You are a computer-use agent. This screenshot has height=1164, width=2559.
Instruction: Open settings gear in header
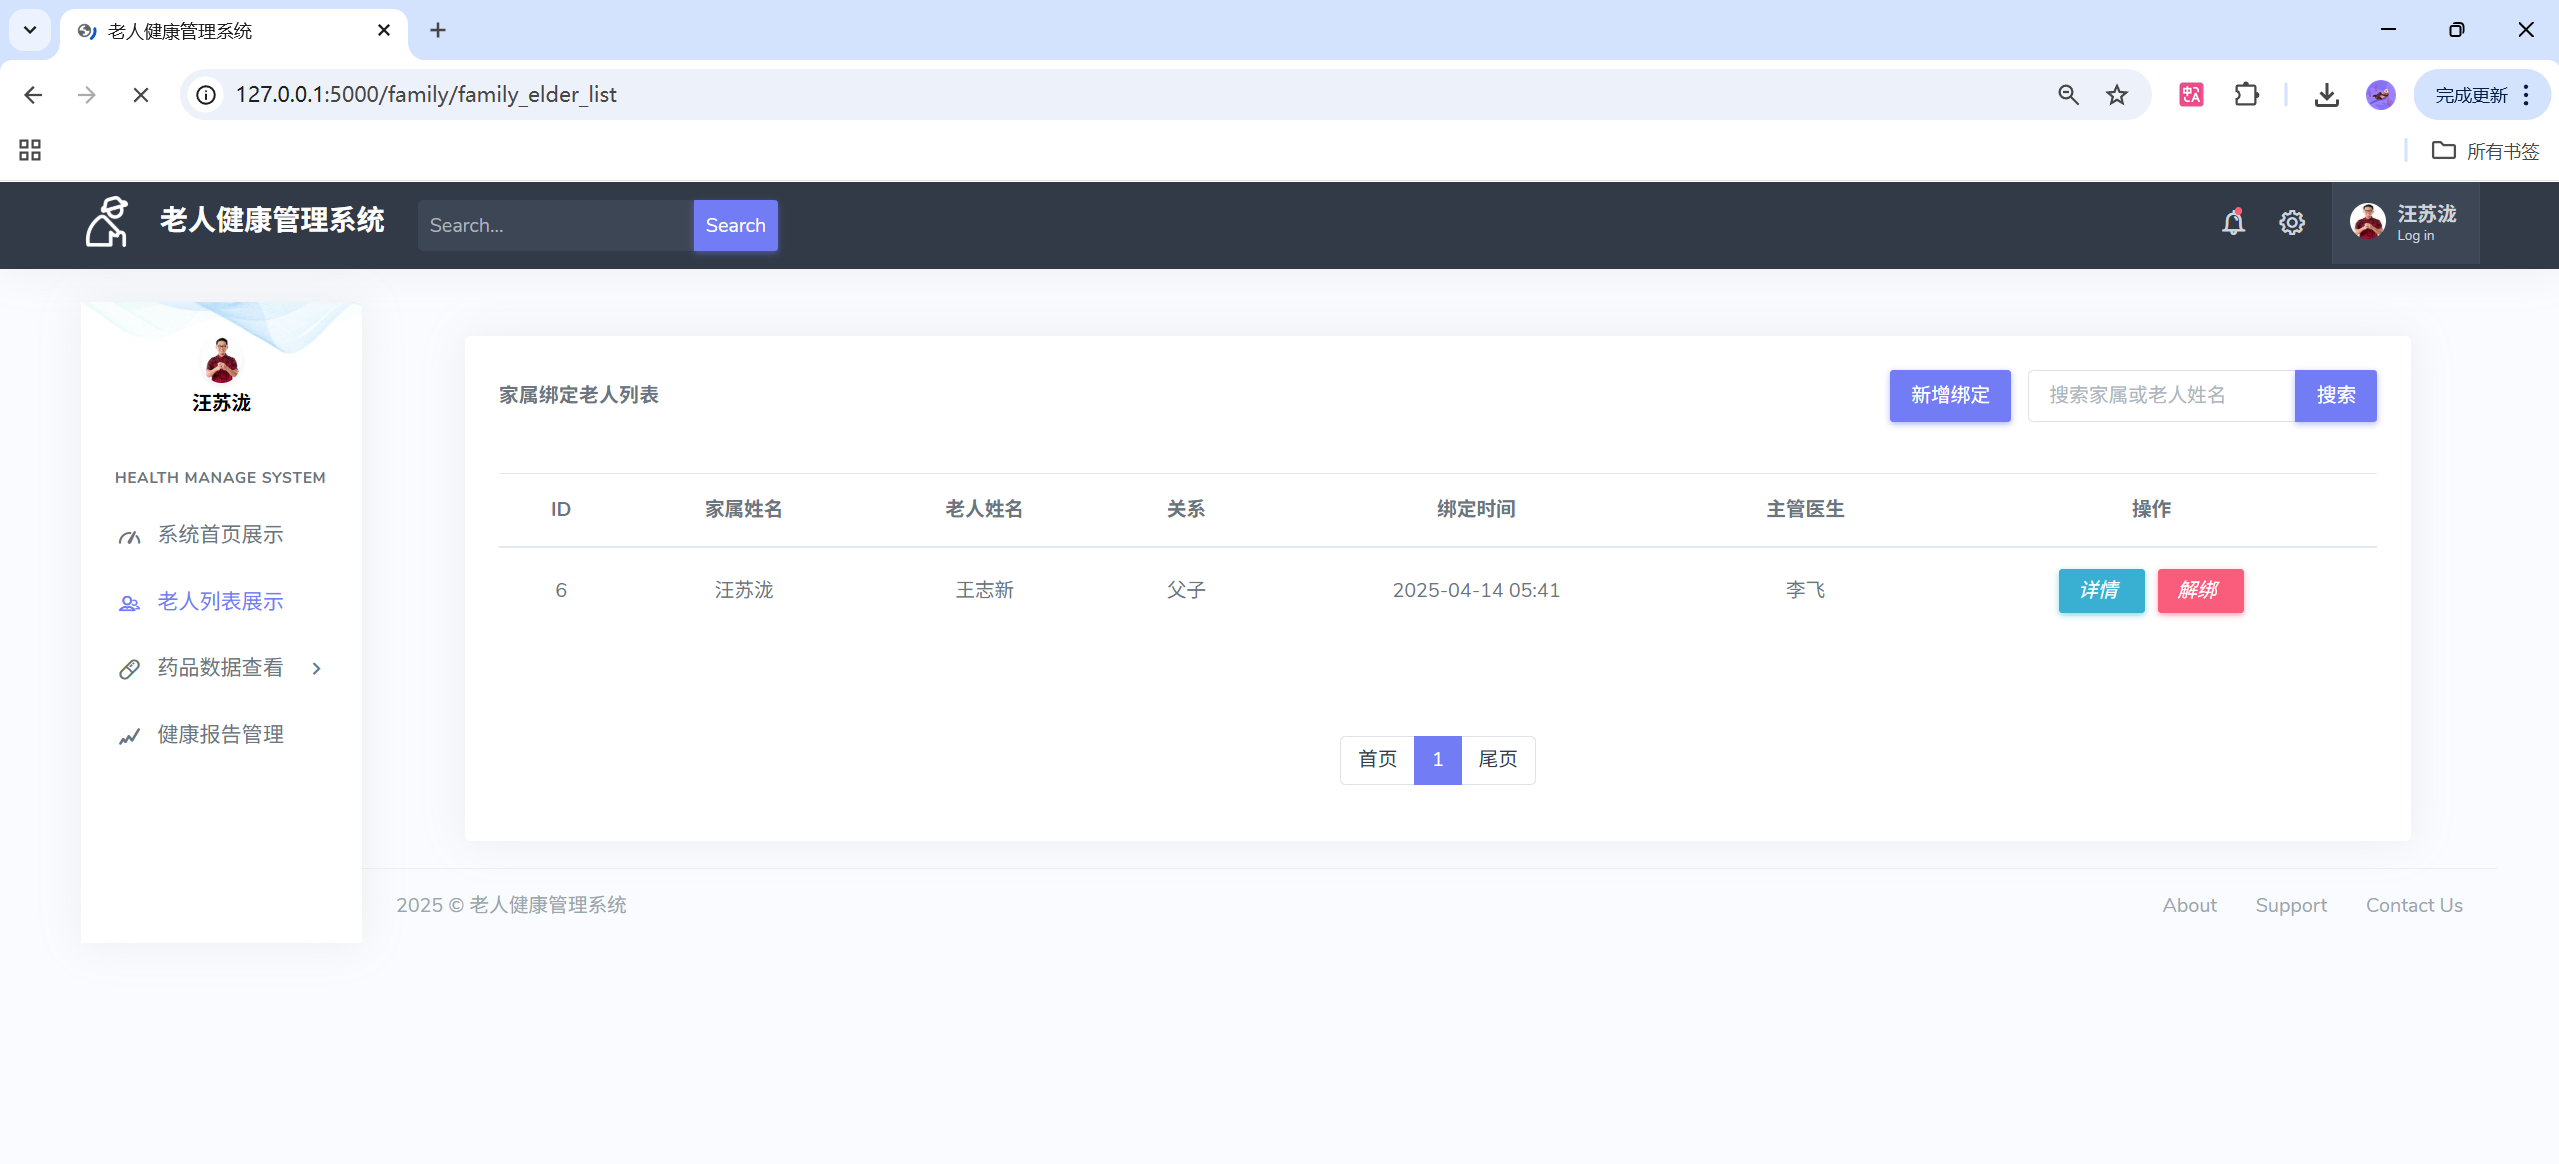pyautogui.click(x=2291, y=222)
